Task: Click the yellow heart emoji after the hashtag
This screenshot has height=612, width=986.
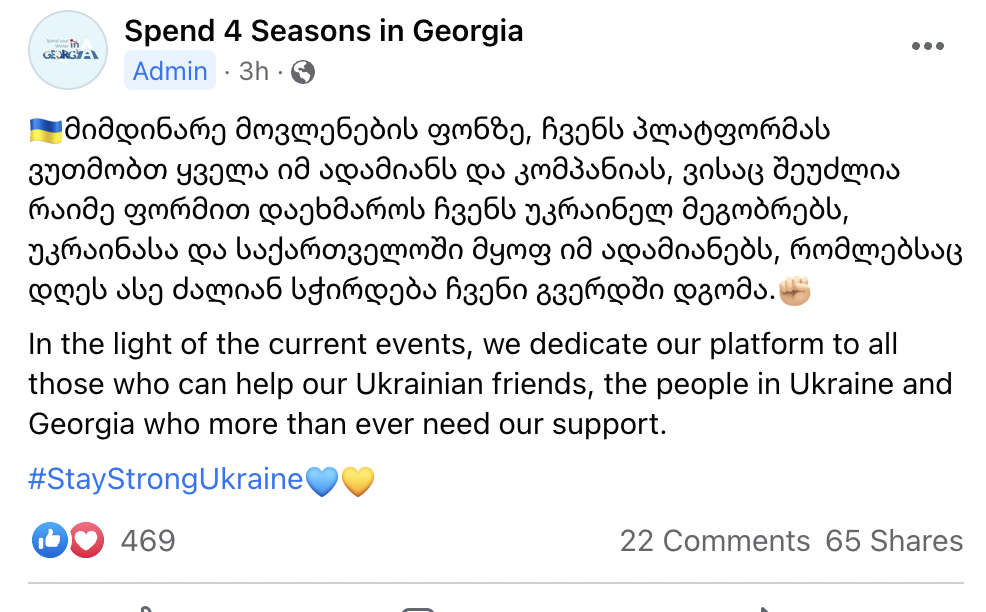Action: [x=357, y=481]
